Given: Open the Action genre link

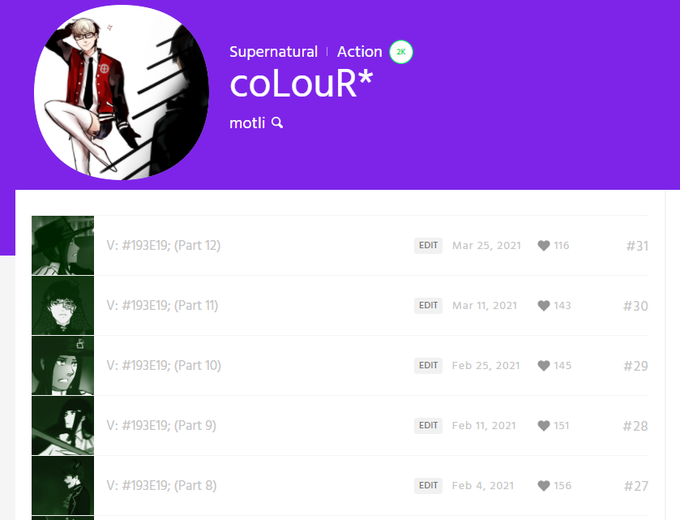Looking at the screenshot, I should click(x=360, y=52).
